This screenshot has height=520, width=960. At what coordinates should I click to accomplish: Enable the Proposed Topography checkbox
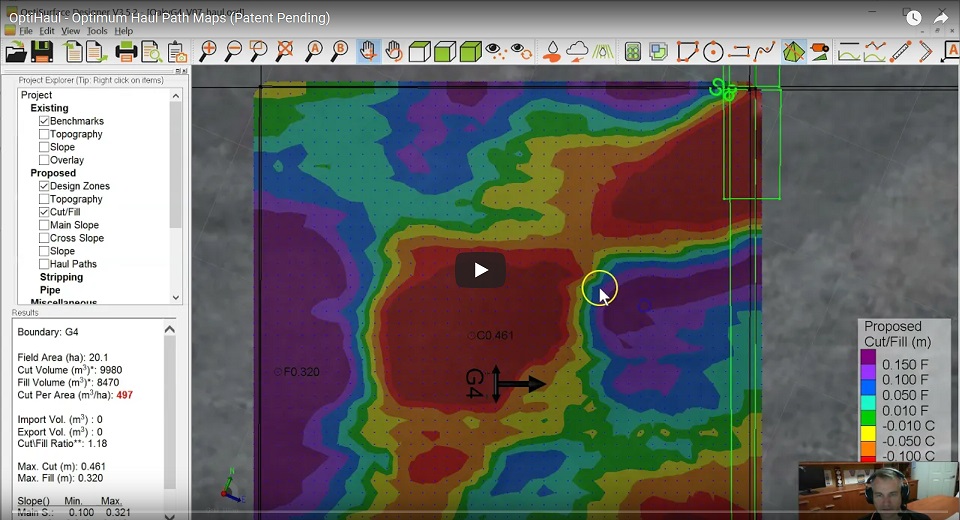click(44, 199)
